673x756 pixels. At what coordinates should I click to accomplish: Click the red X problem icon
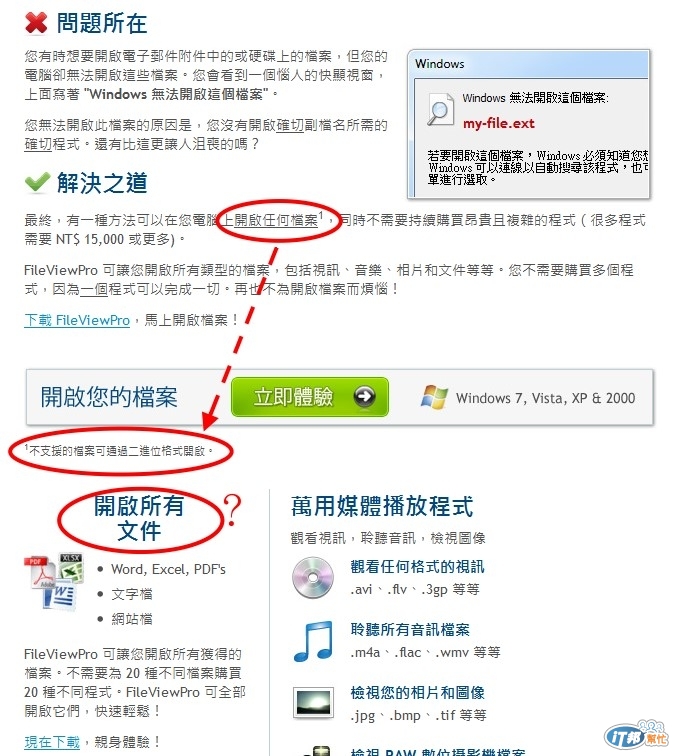[36, 23]
